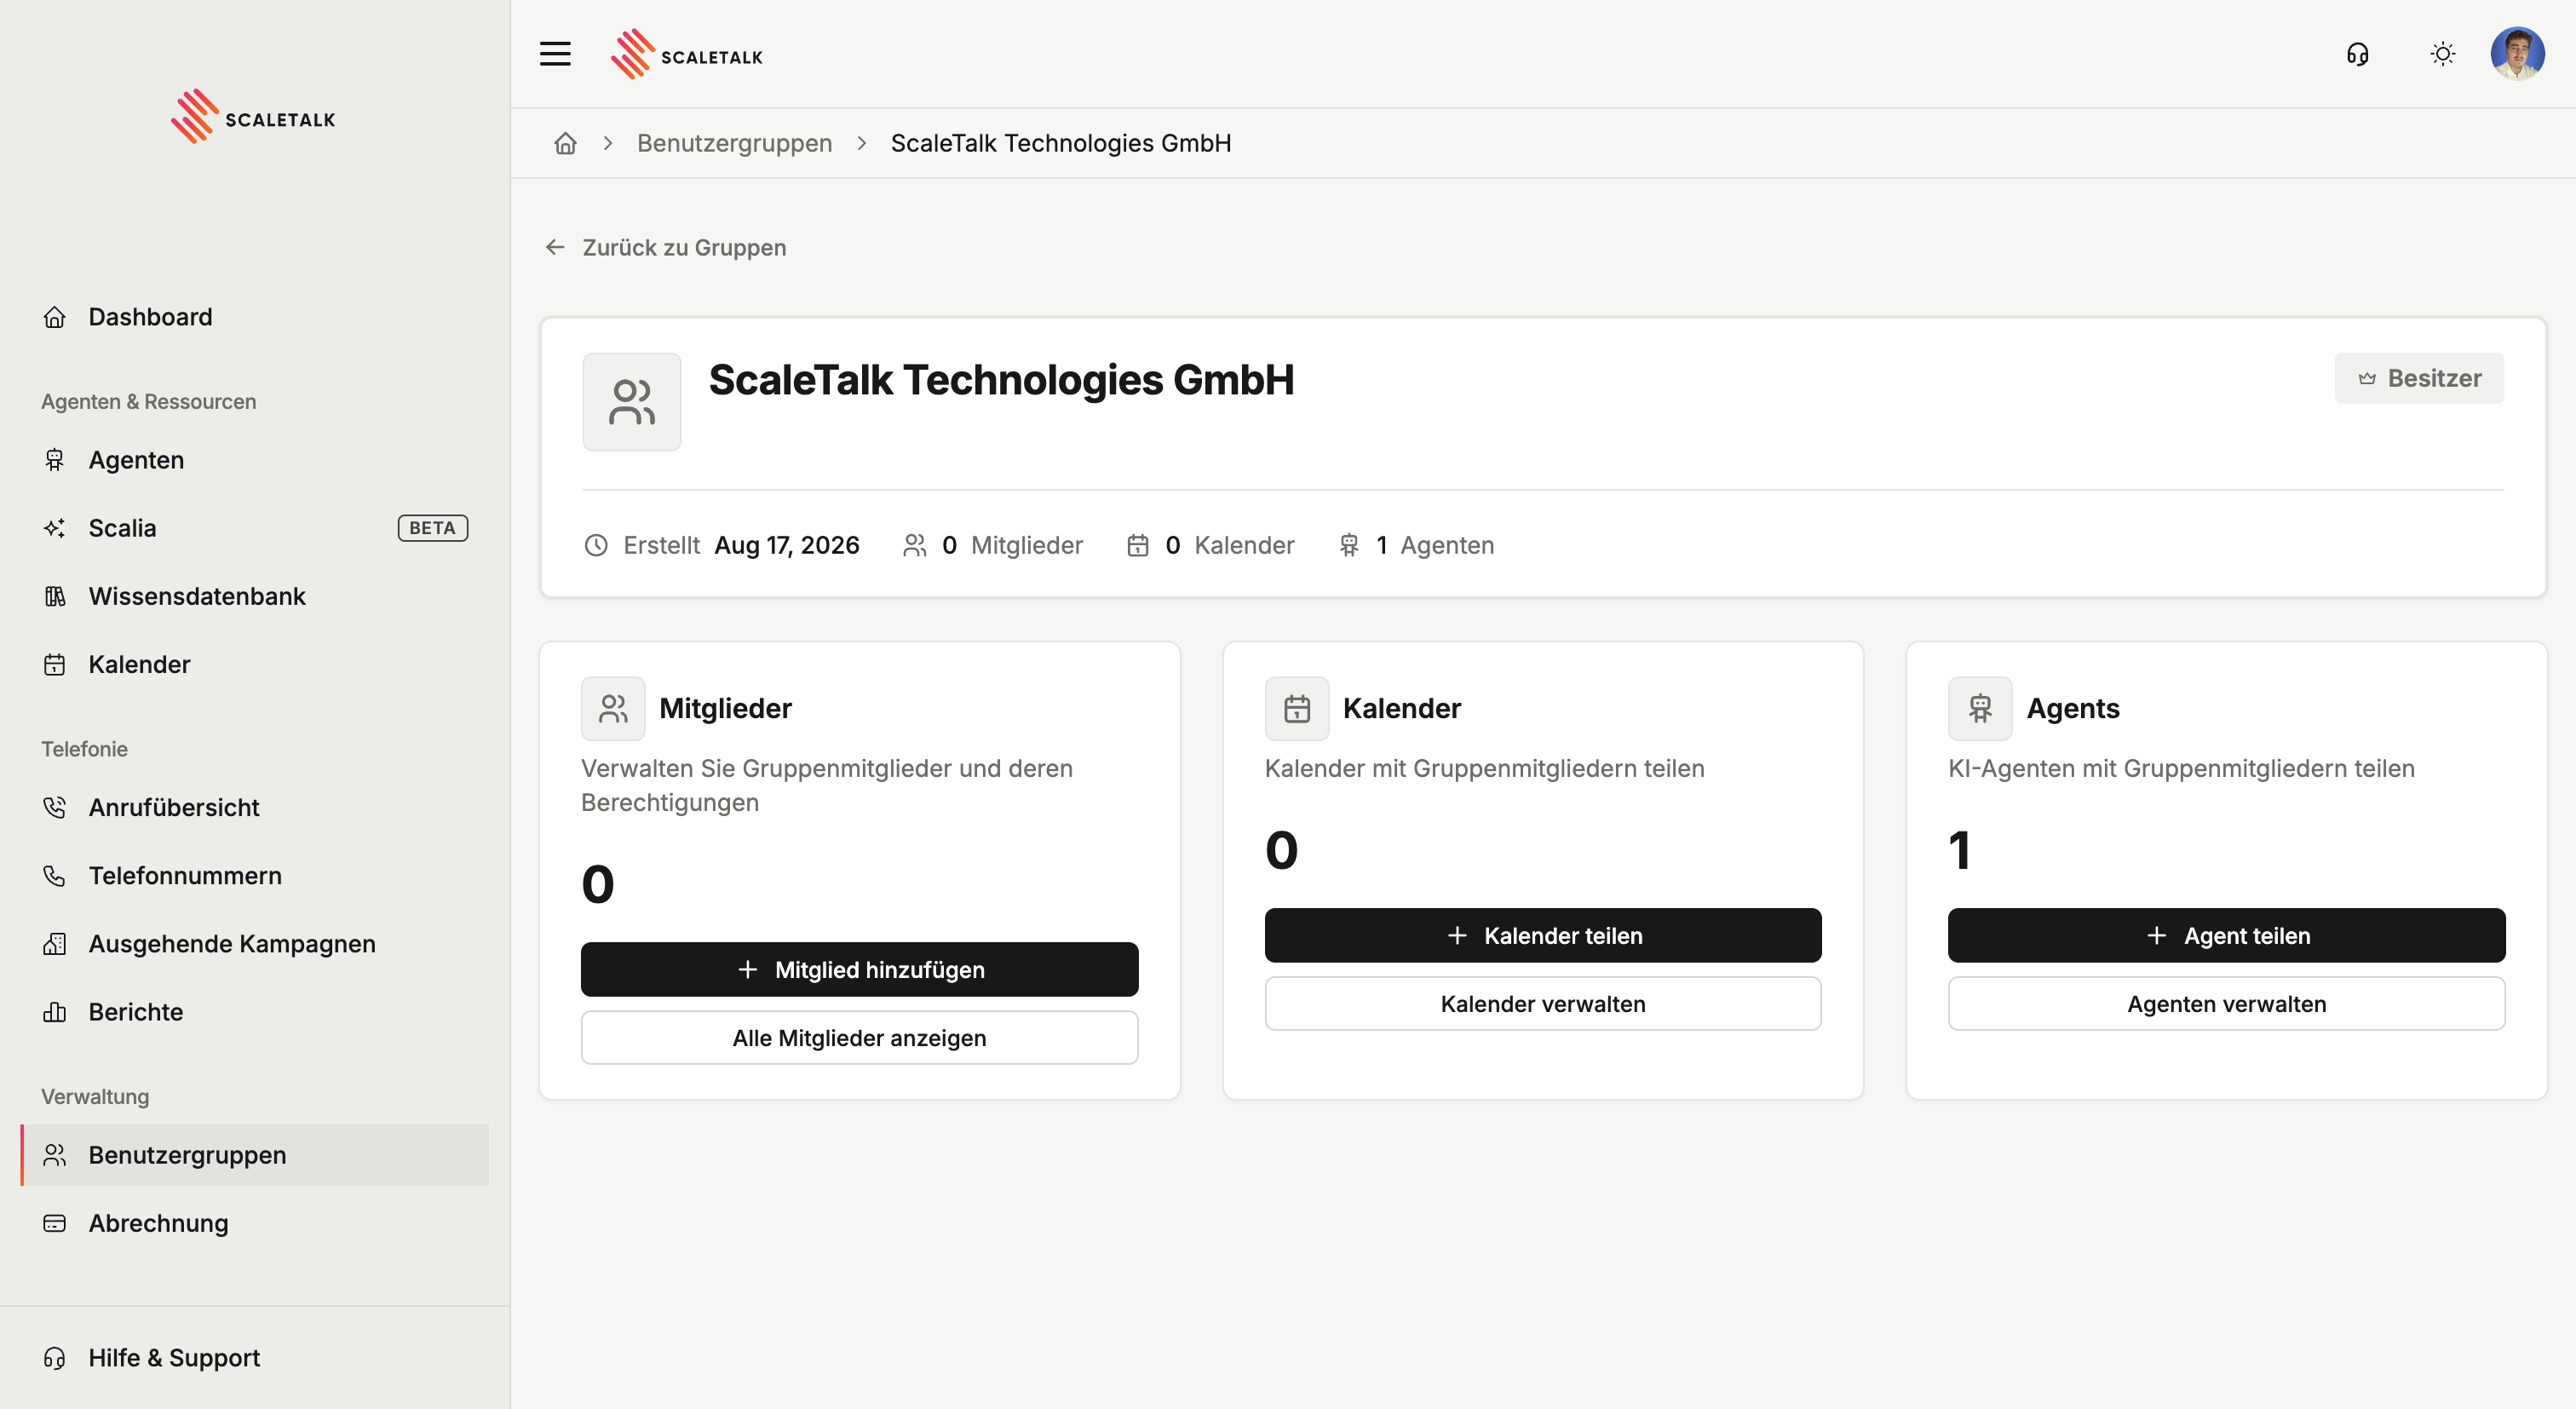Click Alle Mitglieder anzeigen button

(859, 1038)
